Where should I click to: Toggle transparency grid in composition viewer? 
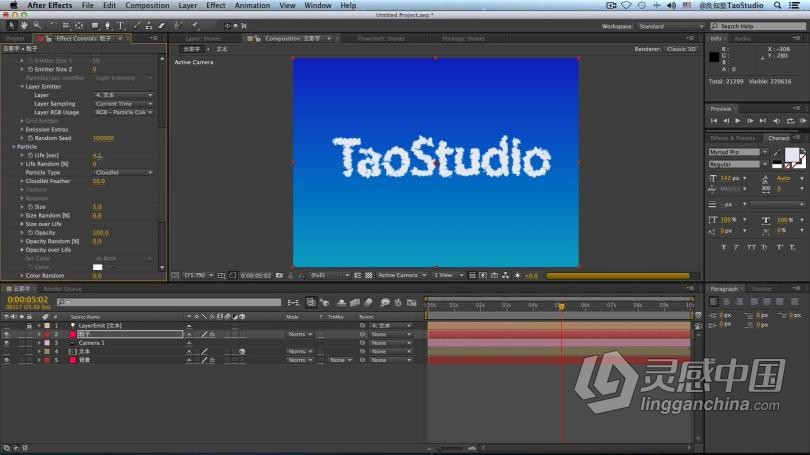coord(368,276)
